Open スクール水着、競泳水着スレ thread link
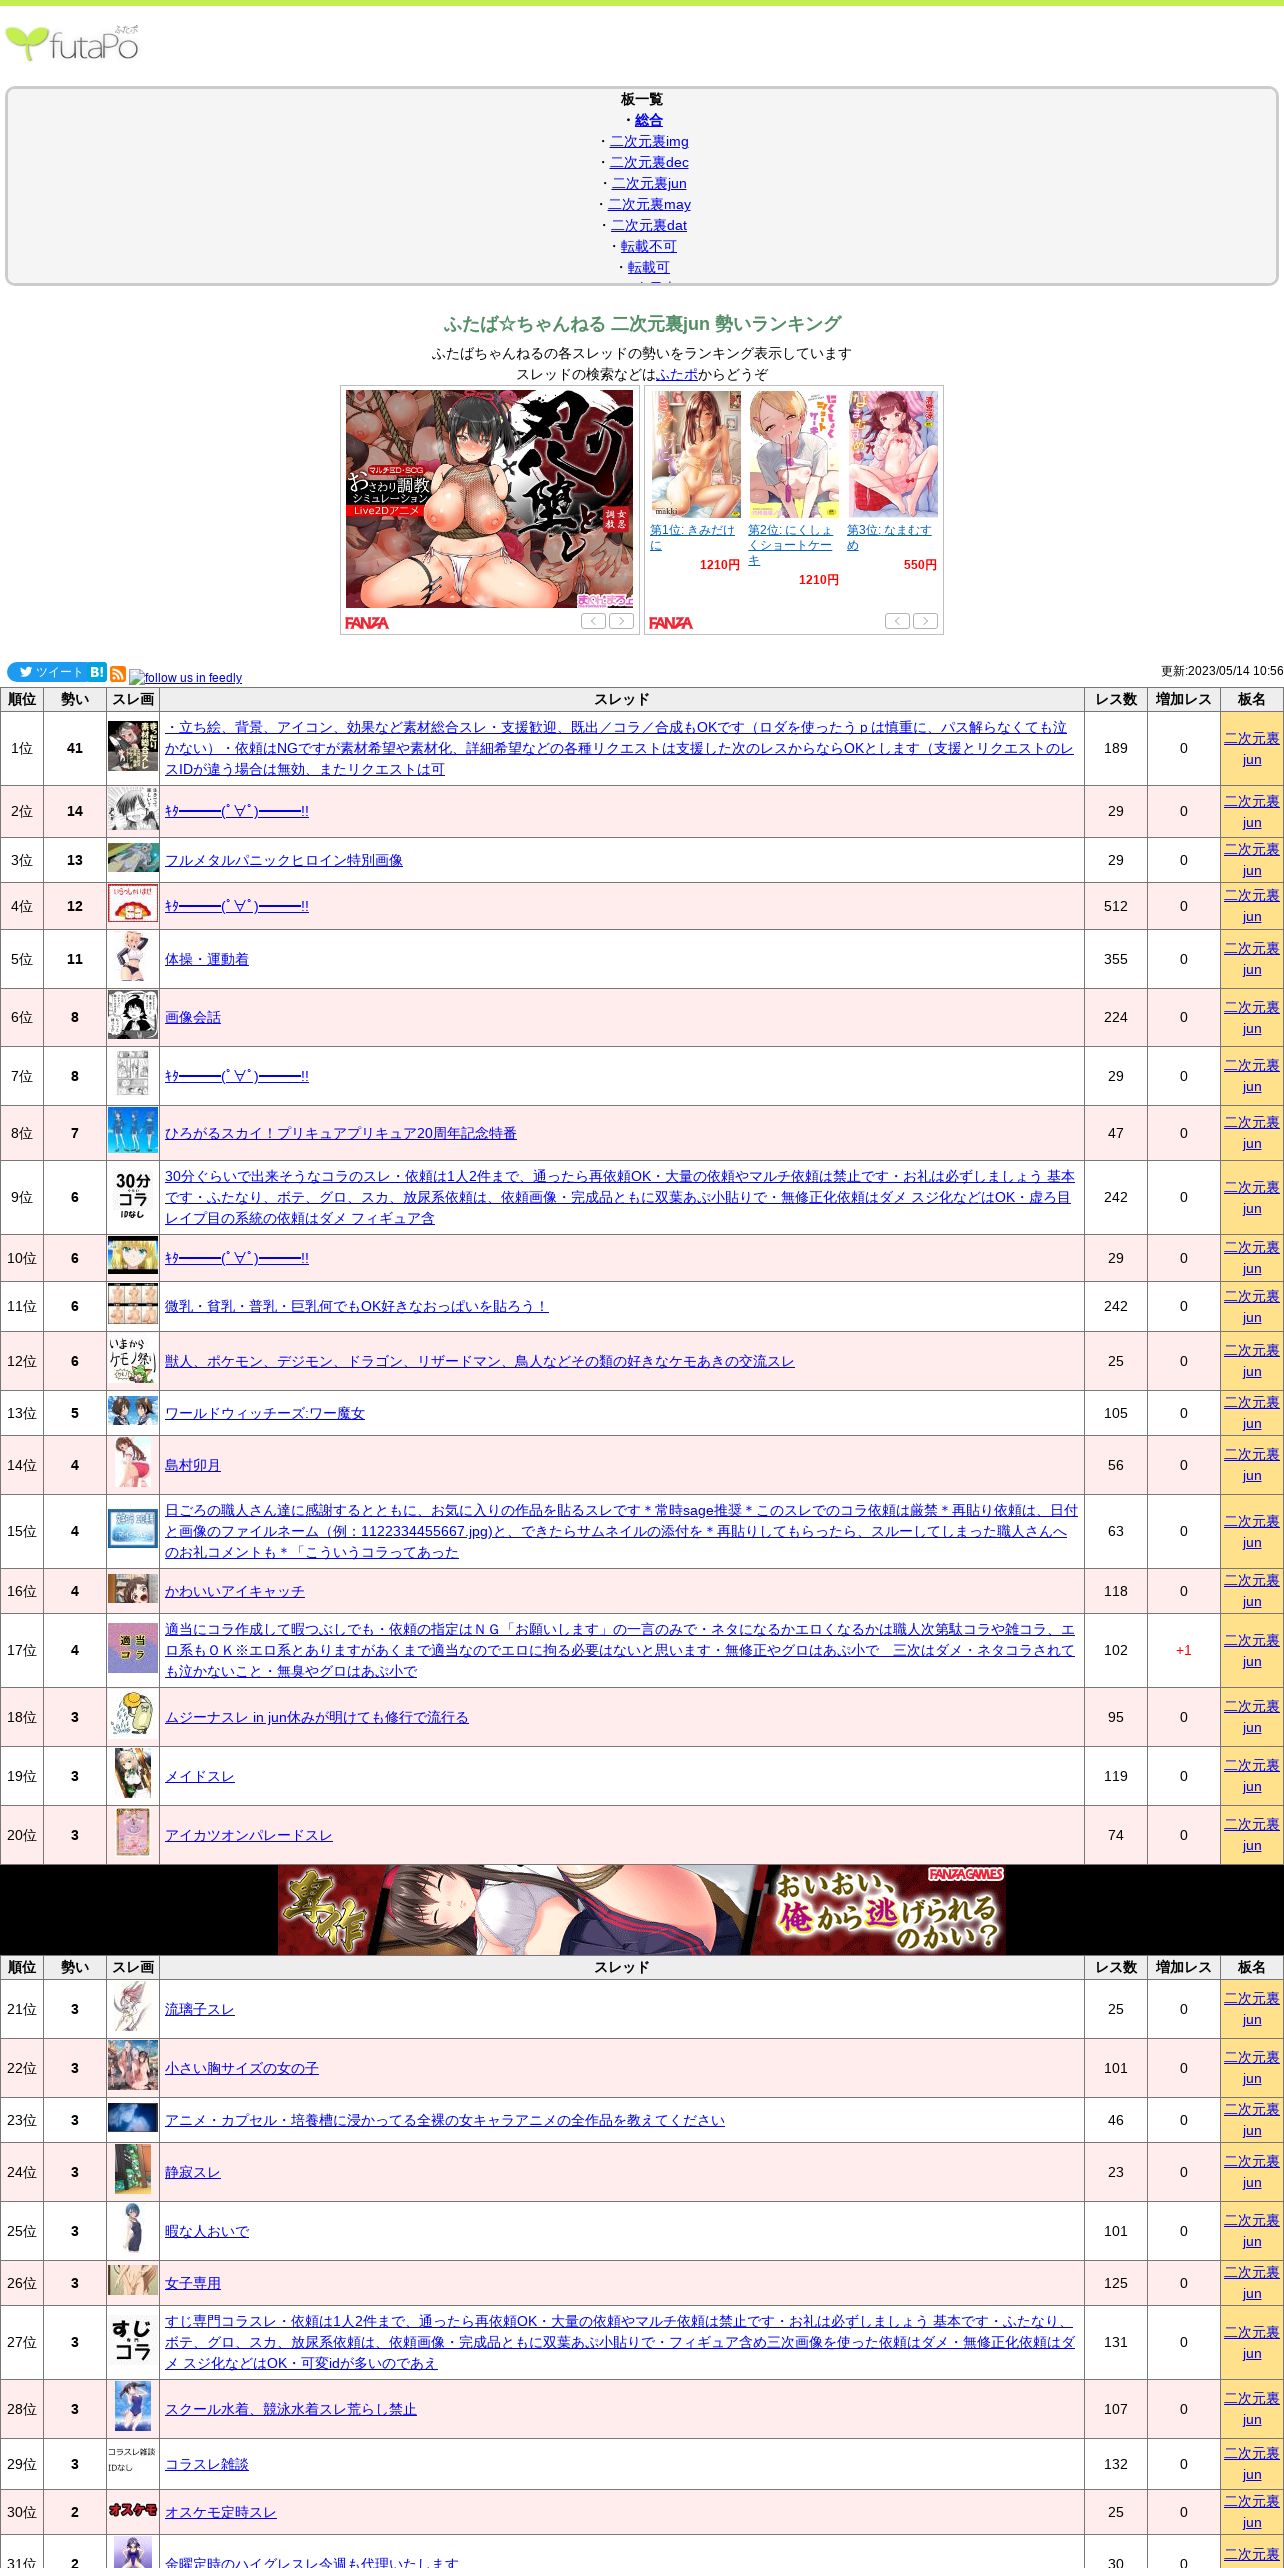Image resolution: width=1284 pixels, height=2568 pixels. click(291, 2409)
